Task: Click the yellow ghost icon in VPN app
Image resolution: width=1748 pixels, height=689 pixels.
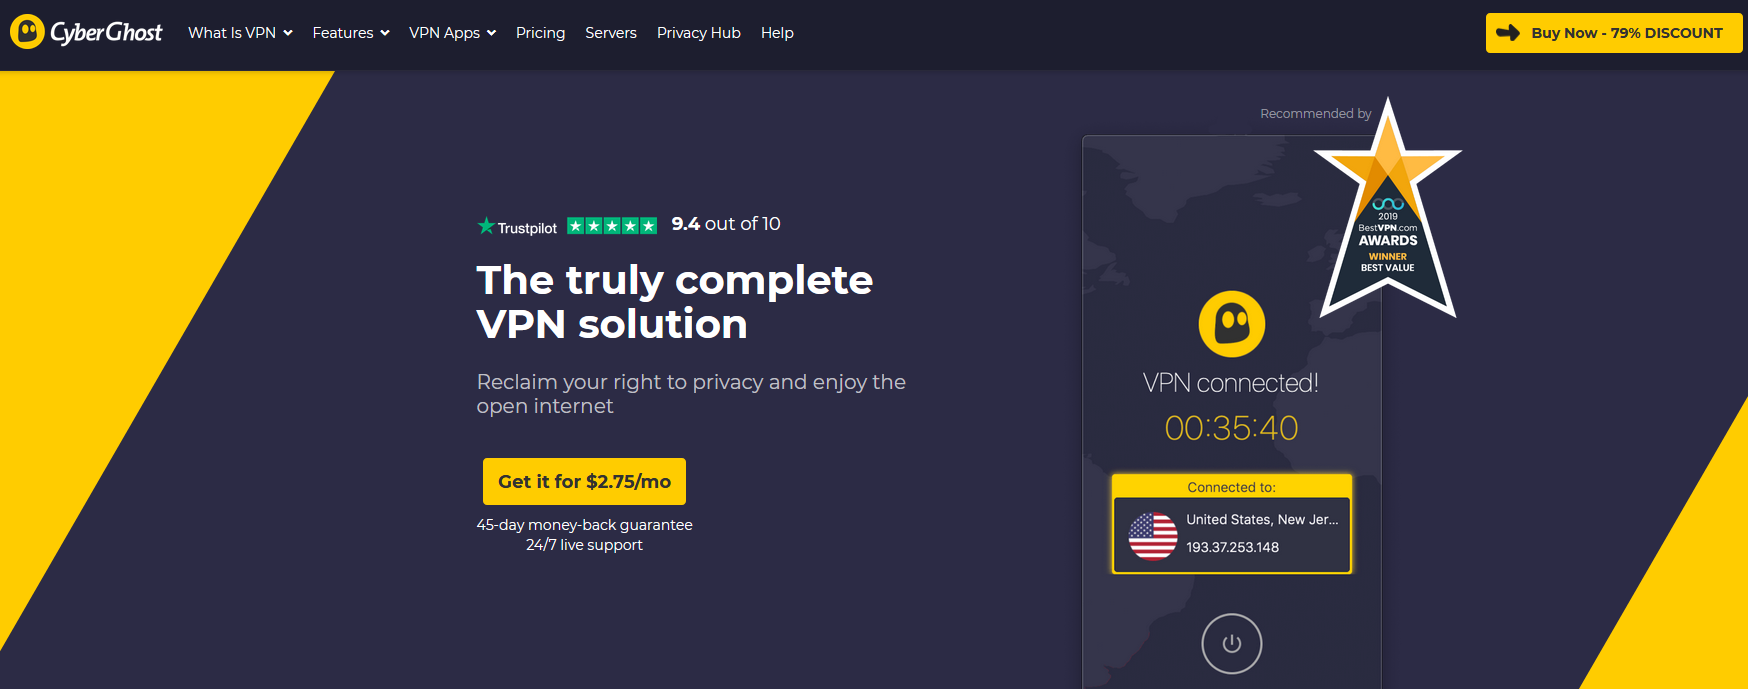Action: tap(1232, 324)
